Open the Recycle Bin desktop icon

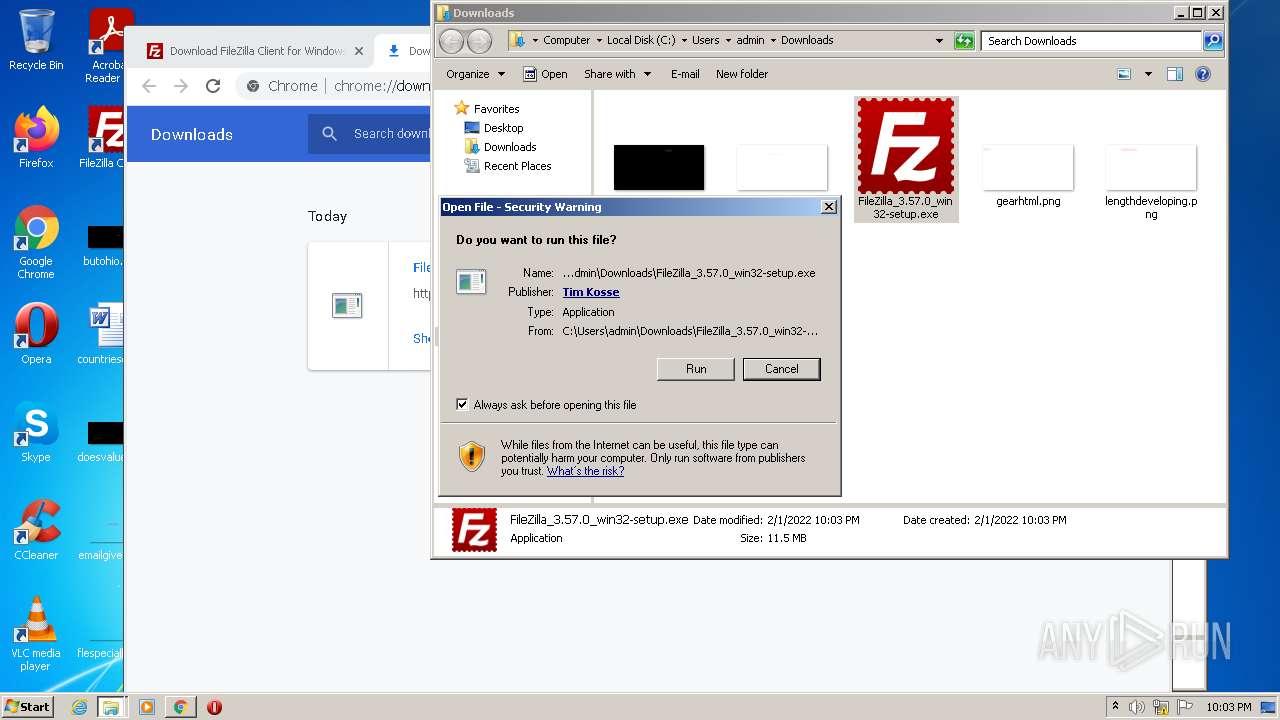click(x=36, y=40)
